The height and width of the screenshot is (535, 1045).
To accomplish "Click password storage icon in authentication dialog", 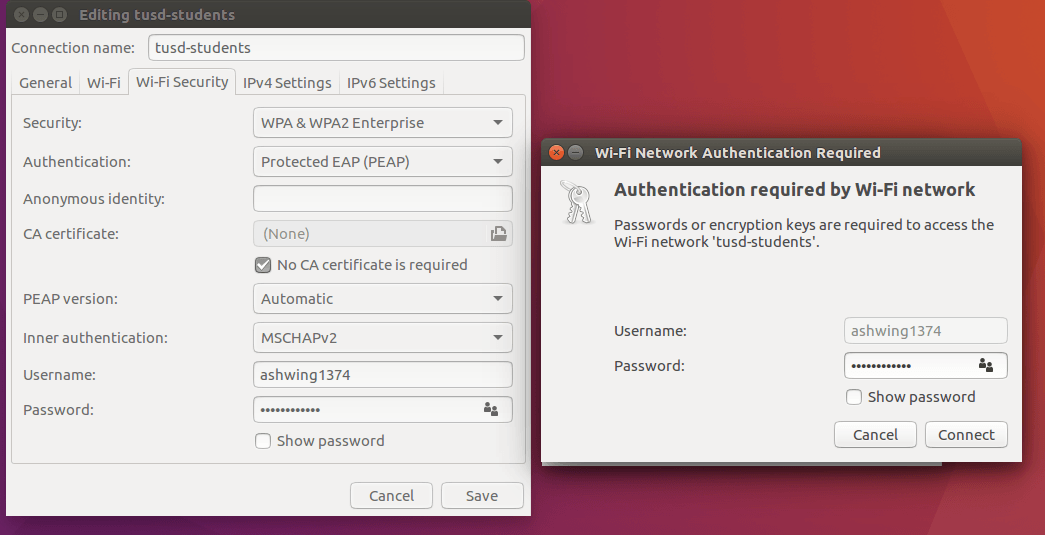I will 986,366.
